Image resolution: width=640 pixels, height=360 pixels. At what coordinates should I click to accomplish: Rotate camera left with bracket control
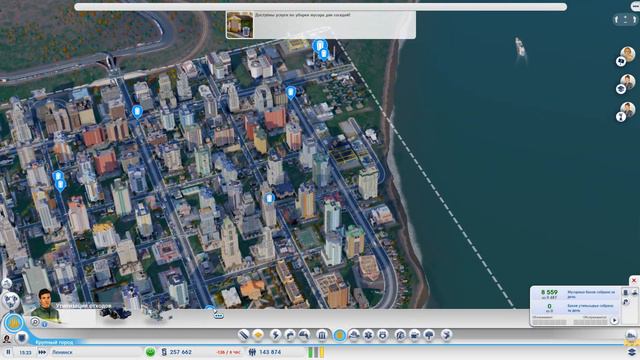[x=617, y=19]
